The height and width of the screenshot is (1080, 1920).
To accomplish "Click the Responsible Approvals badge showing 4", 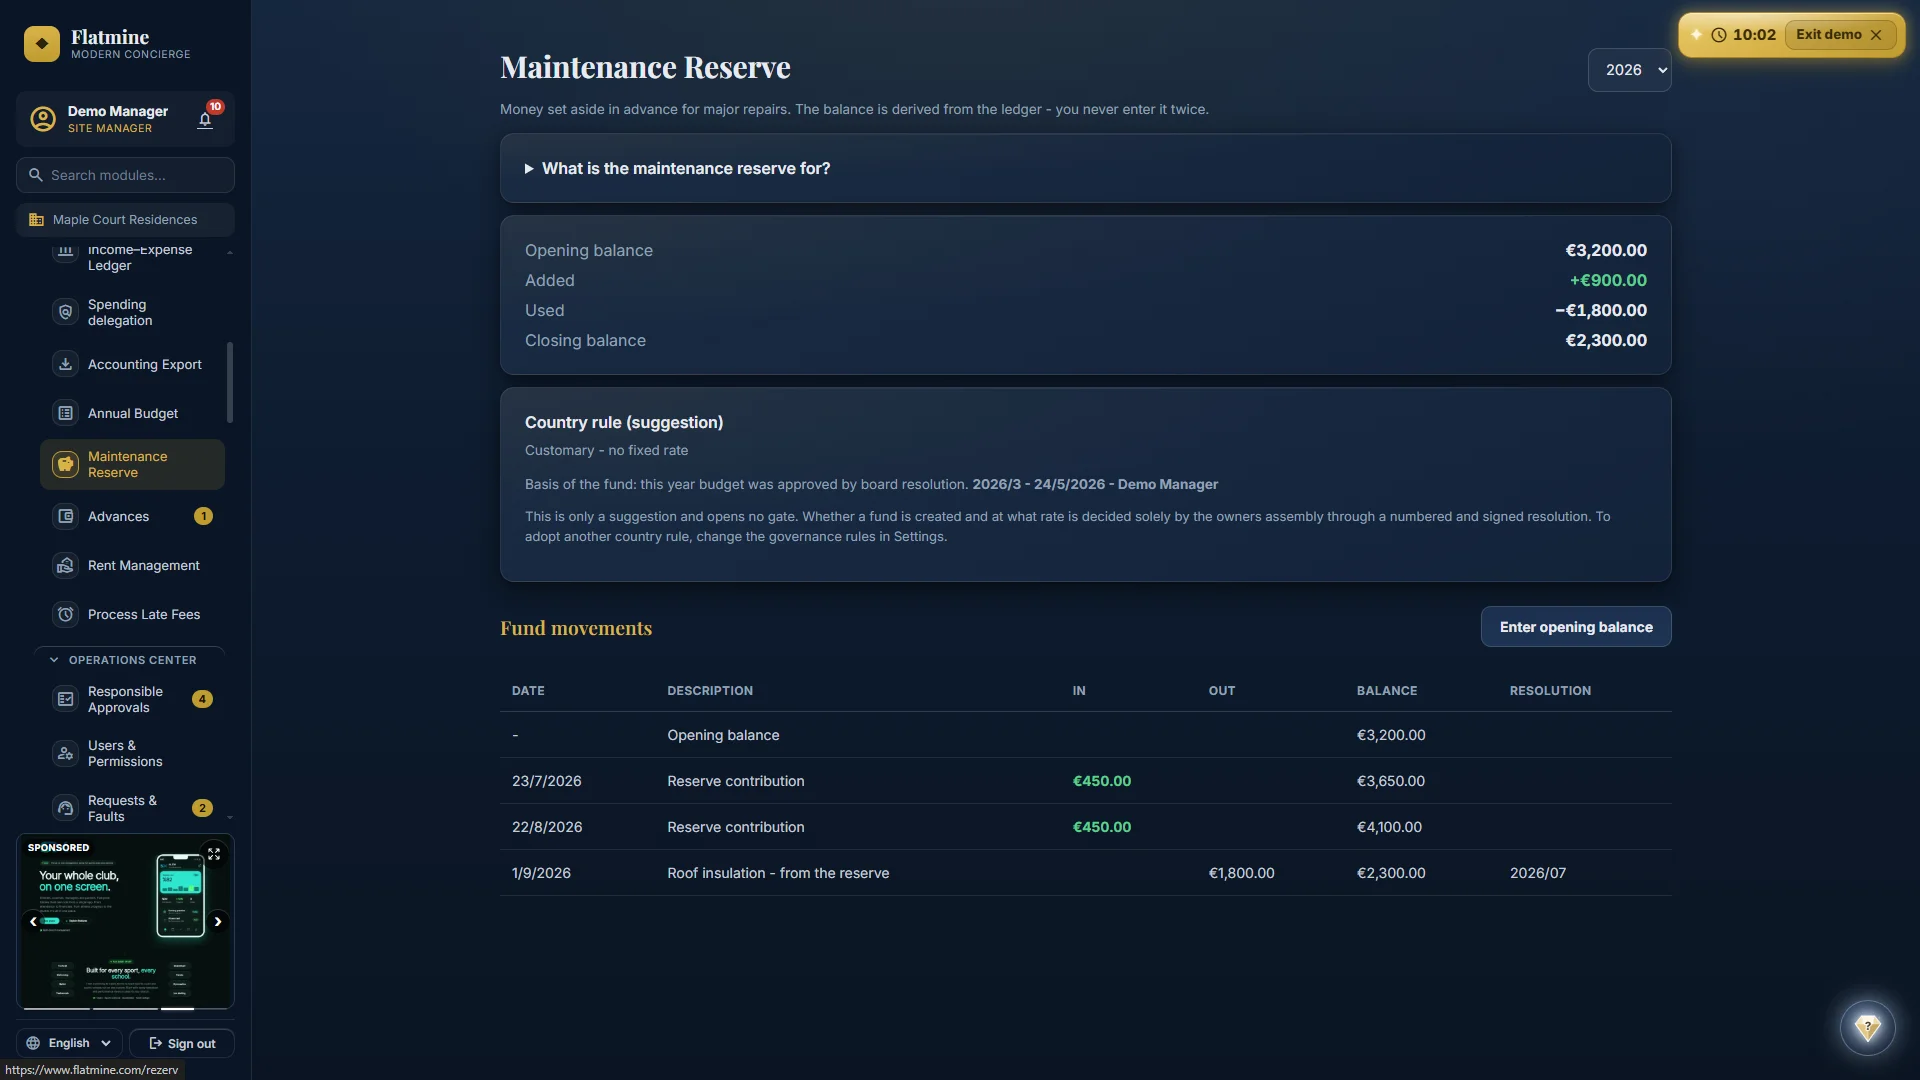I will (202, 699).
